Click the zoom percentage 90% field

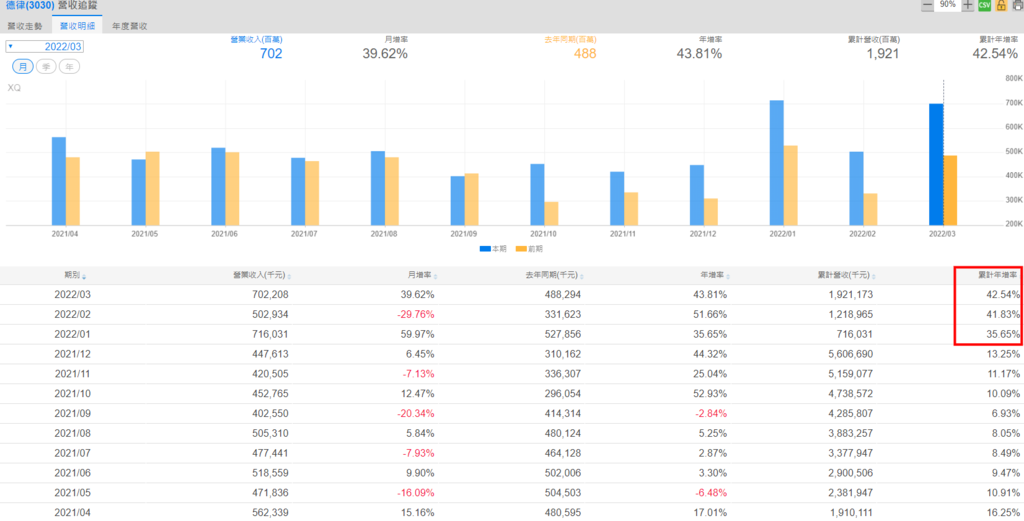(x=947, y=5)
